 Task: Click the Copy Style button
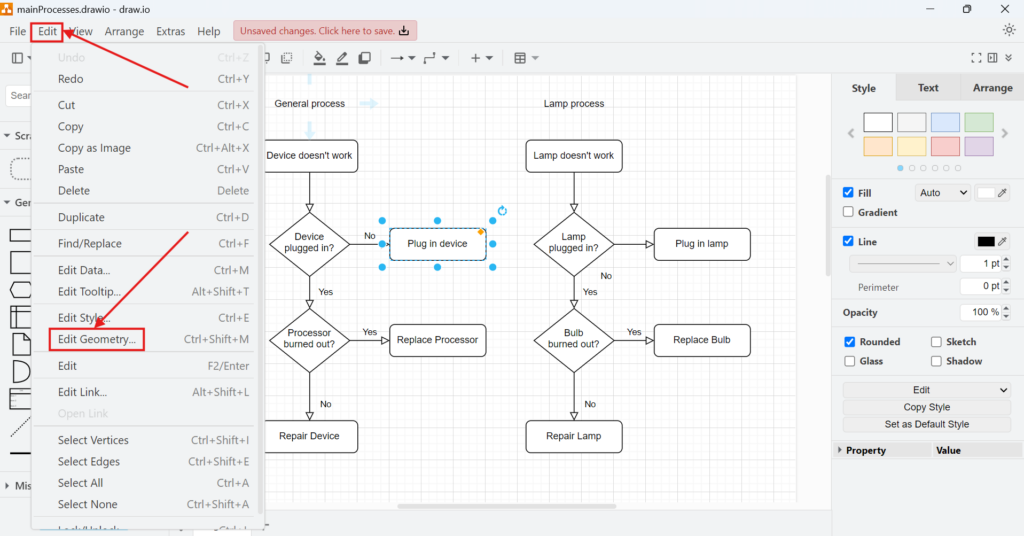click(926, 407)
